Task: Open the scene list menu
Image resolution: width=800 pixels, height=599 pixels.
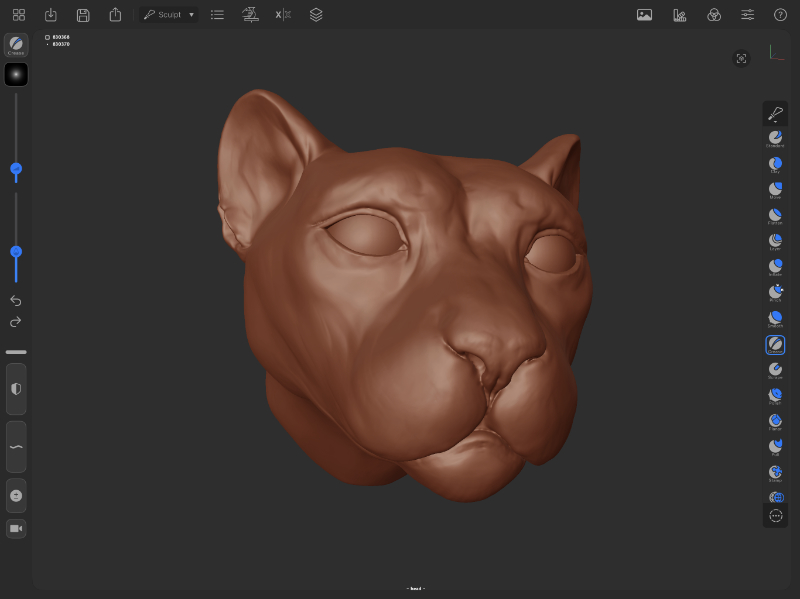Action: tap(217, 15)
